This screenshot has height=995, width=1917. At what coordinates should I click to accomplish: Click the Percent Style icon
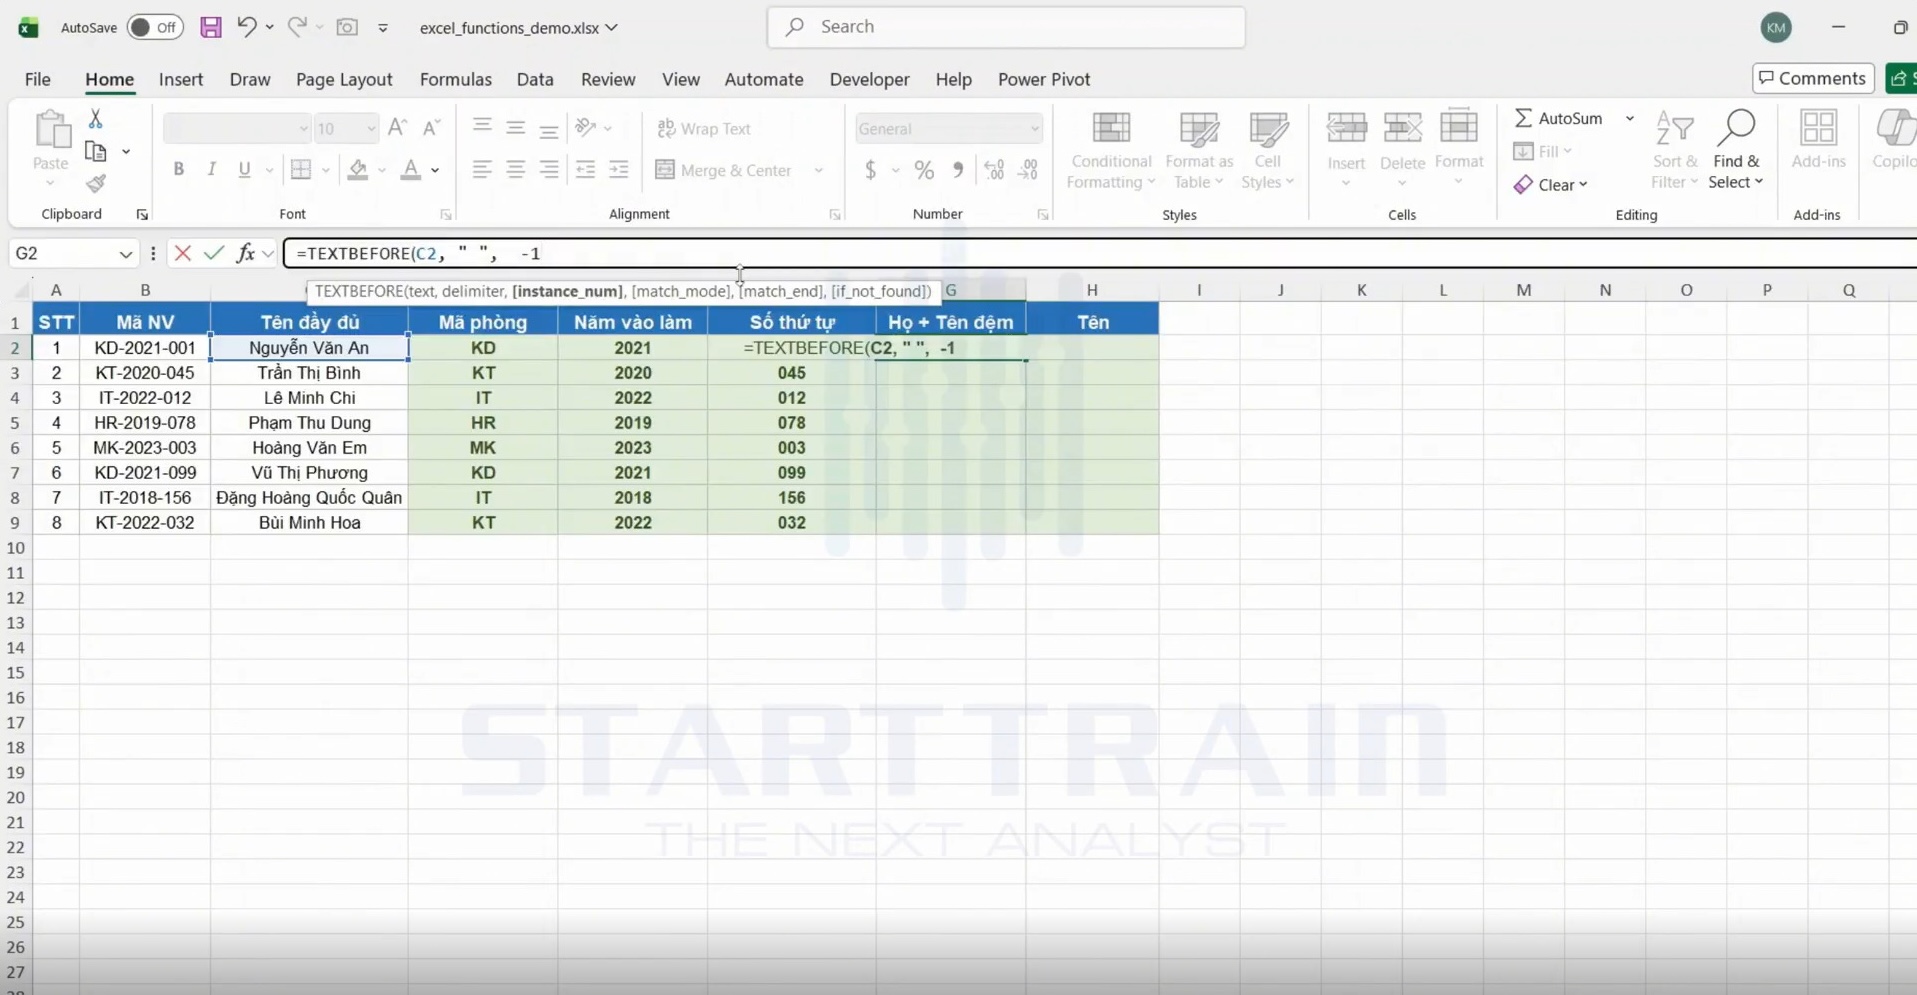coord(924,170)
